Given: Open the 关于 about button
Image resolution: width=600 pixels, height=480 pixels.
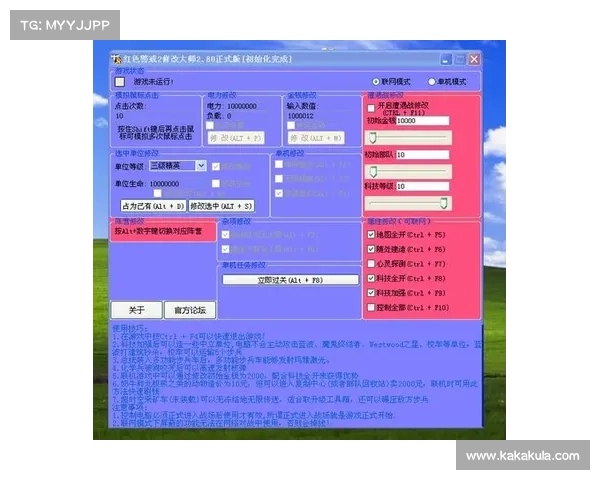Looking at the screenshot, I should [137, 310].
